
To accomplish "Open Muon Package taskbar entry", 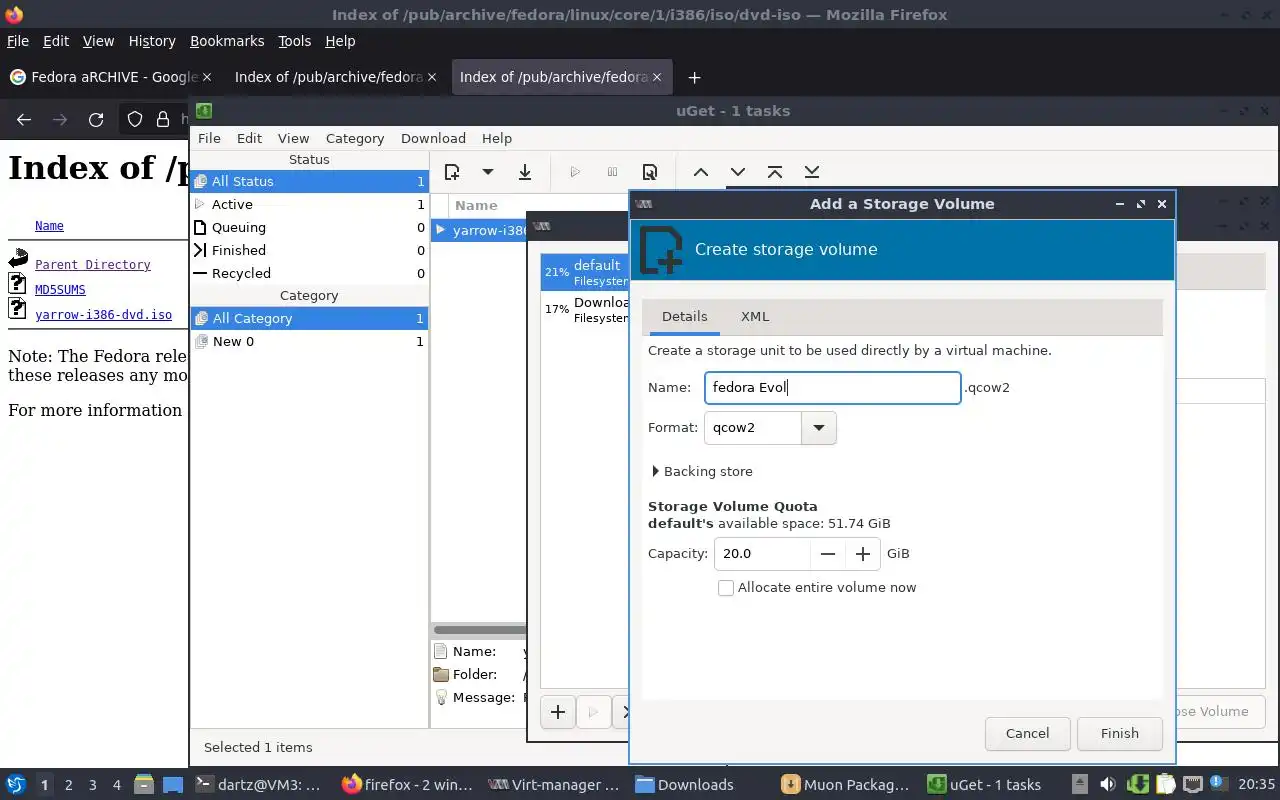I will [845, 785].
